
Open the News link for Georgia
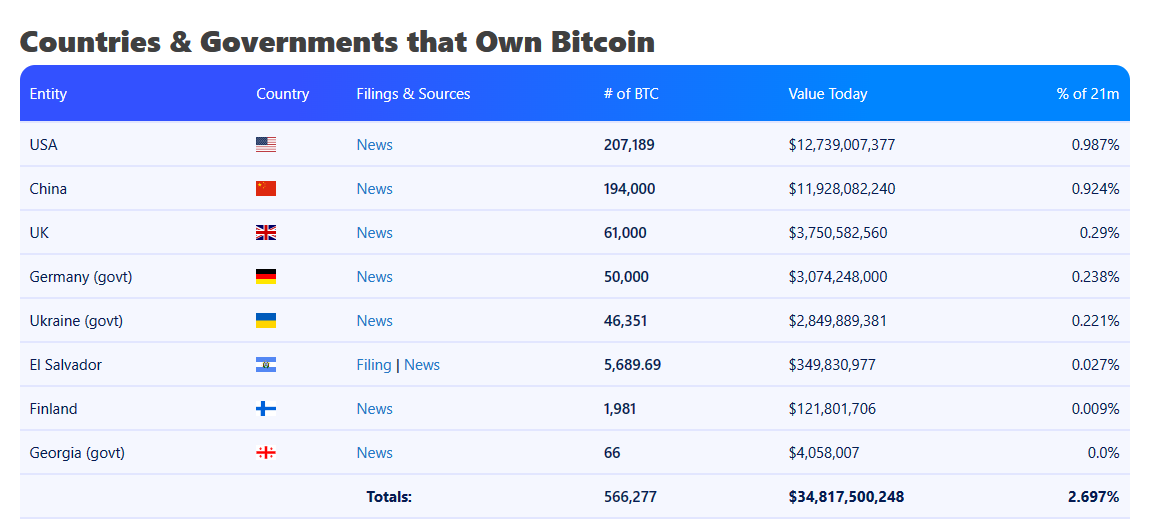click(x=374, y=453)
